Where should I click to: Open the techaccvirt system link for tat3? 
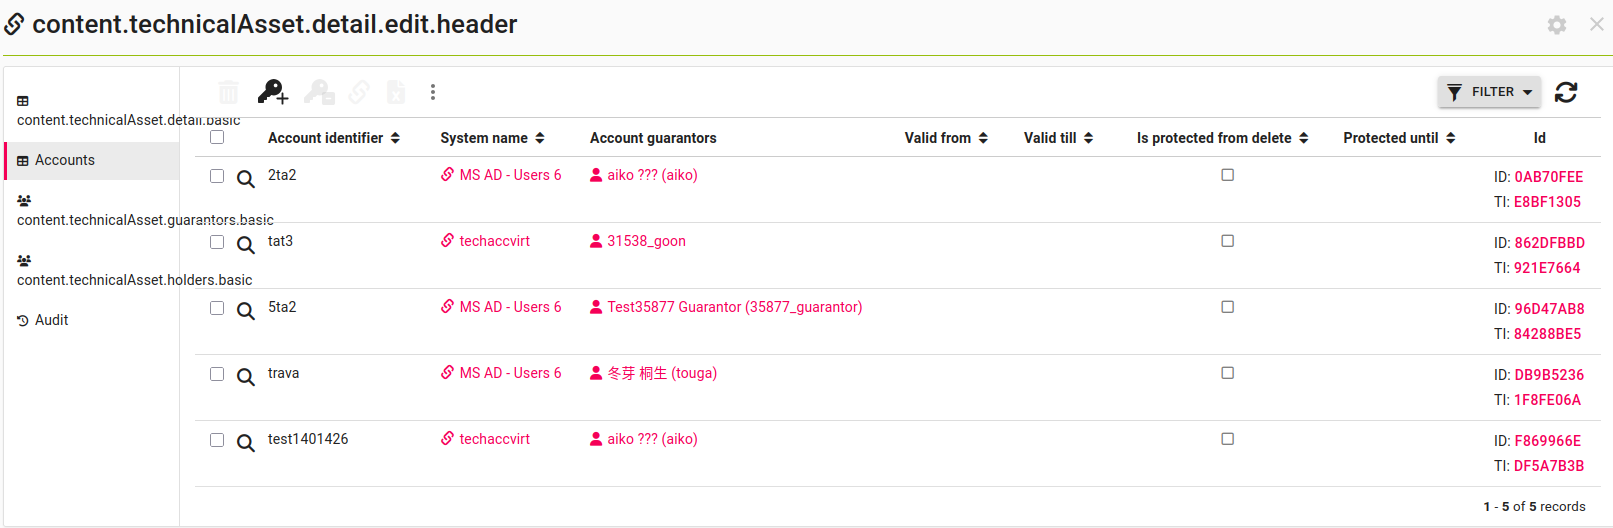494,241
